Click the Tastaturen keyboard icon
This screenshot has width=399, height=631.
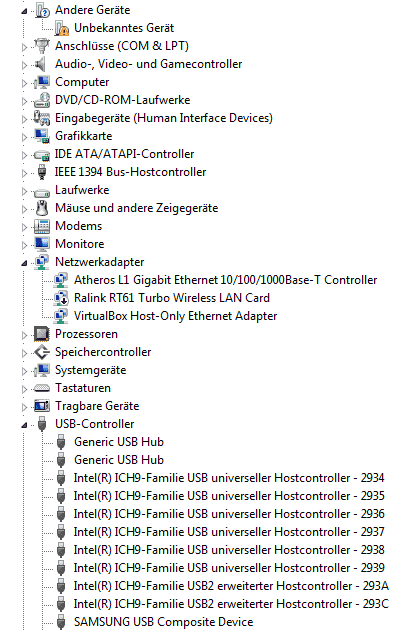point(42,388)
